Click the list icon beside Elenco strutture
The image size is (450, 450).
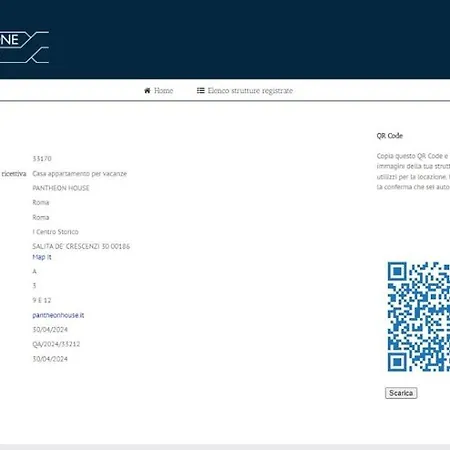point(200,90)
